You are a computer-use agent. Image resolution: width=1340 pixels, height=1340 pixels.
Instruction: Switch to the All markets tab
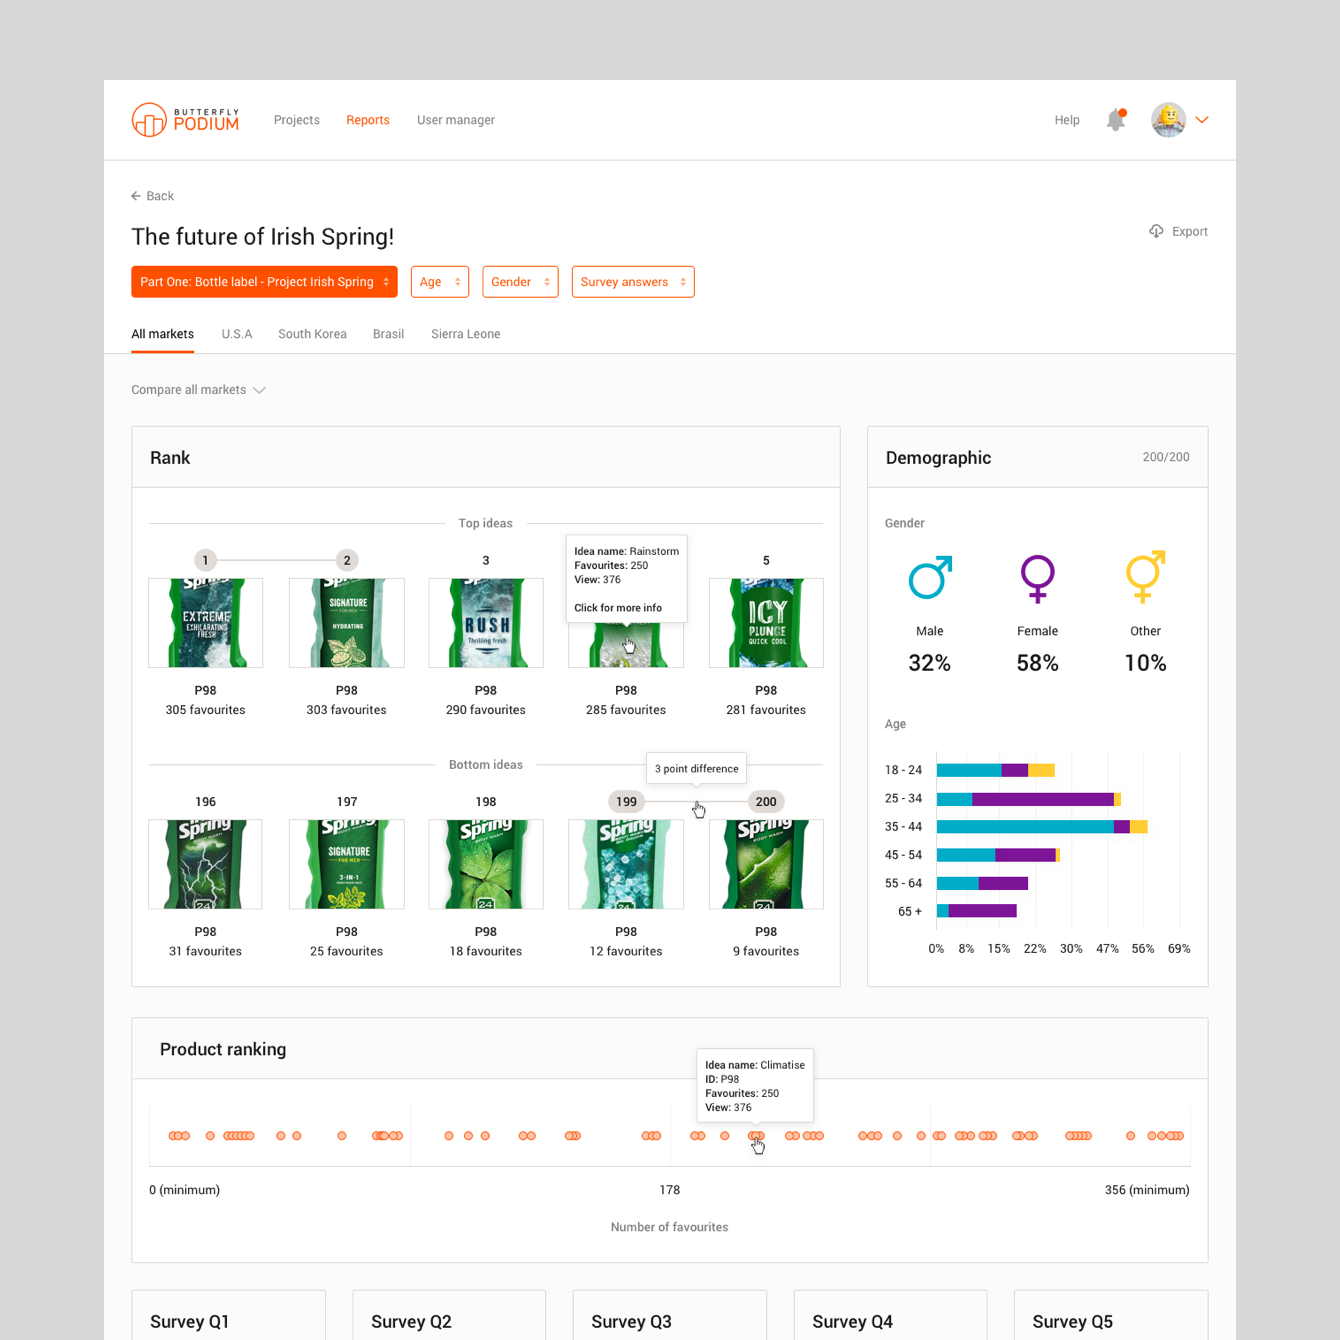coord(163,334)
